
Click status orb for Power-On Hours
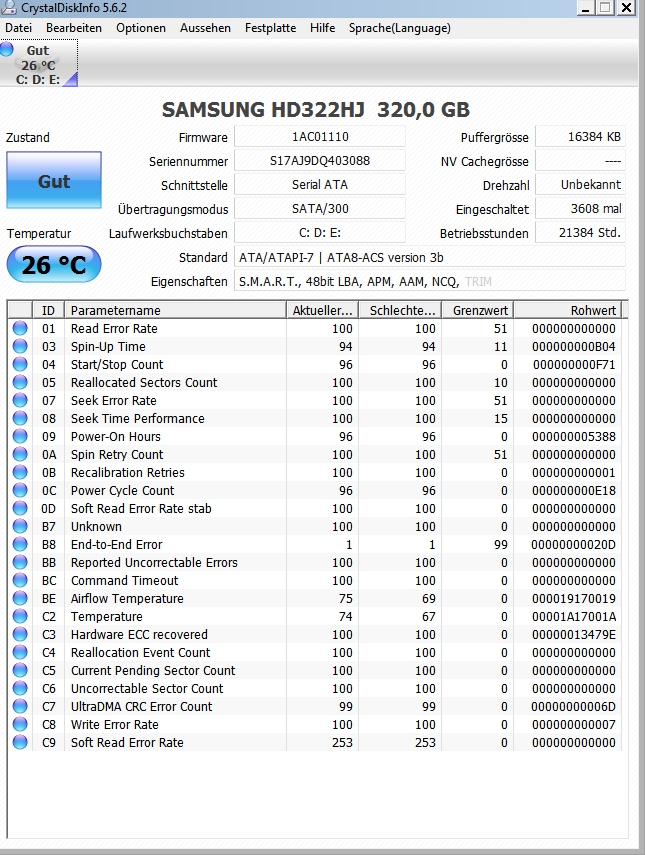[x=20, y=436]
